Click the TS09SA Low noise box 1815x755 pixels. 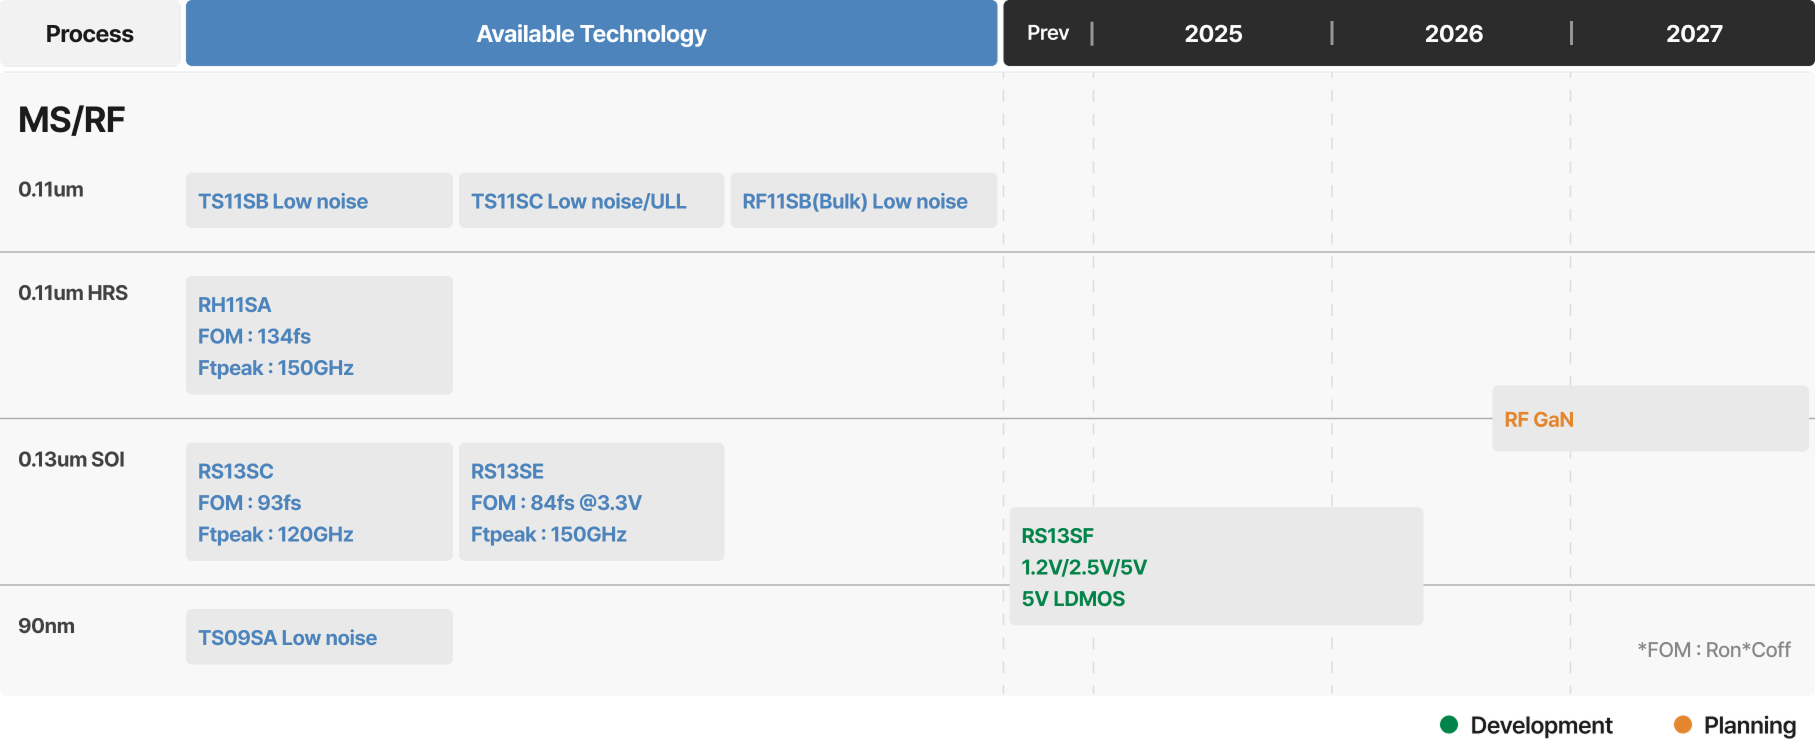click(x=319, y=638)
